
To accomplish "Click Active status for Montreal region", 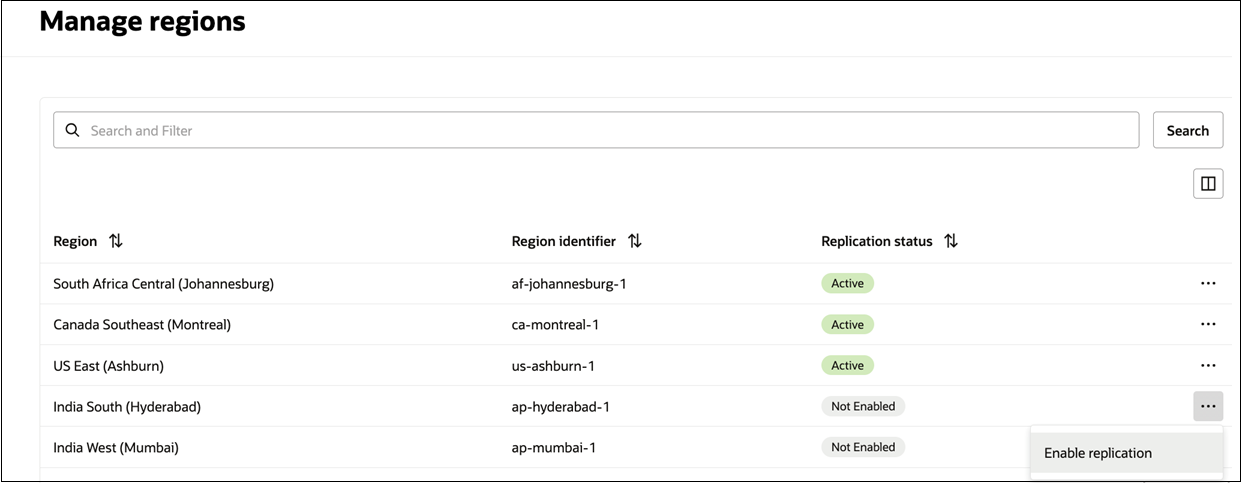I will point(847,325).
